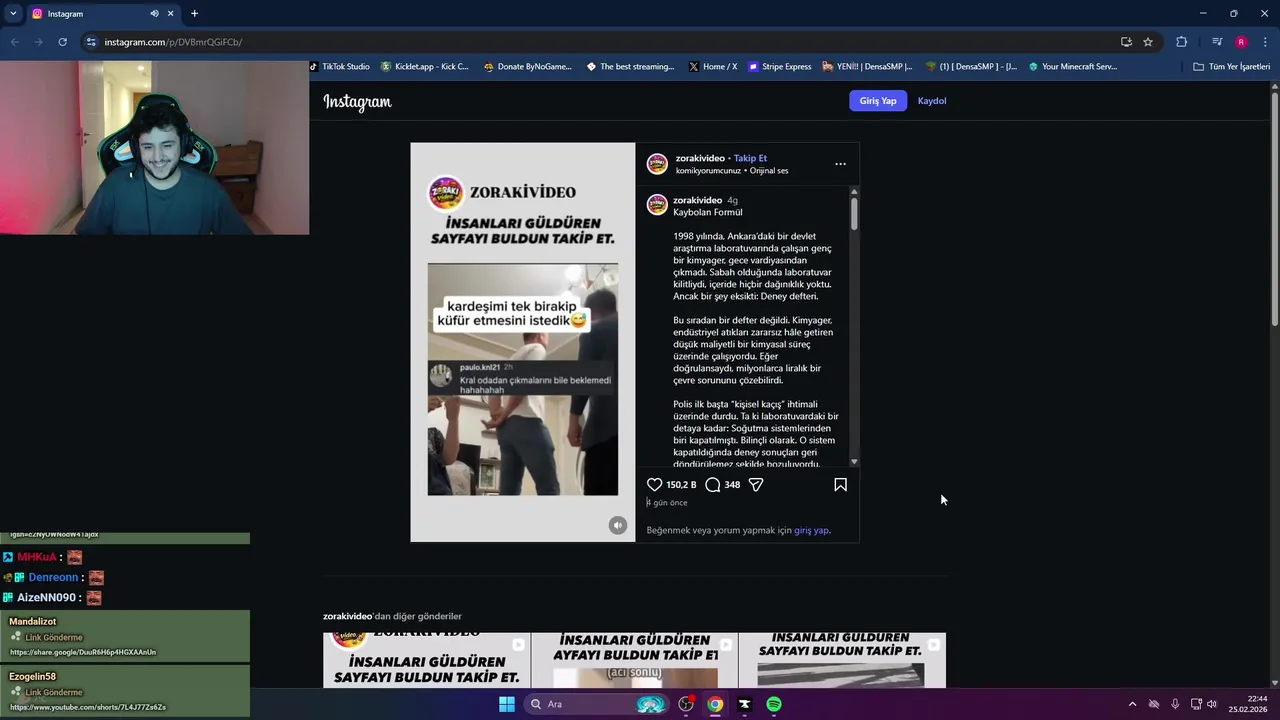Open zorakivideo username in post header
1280x720 pixels.
click(700, 158)
